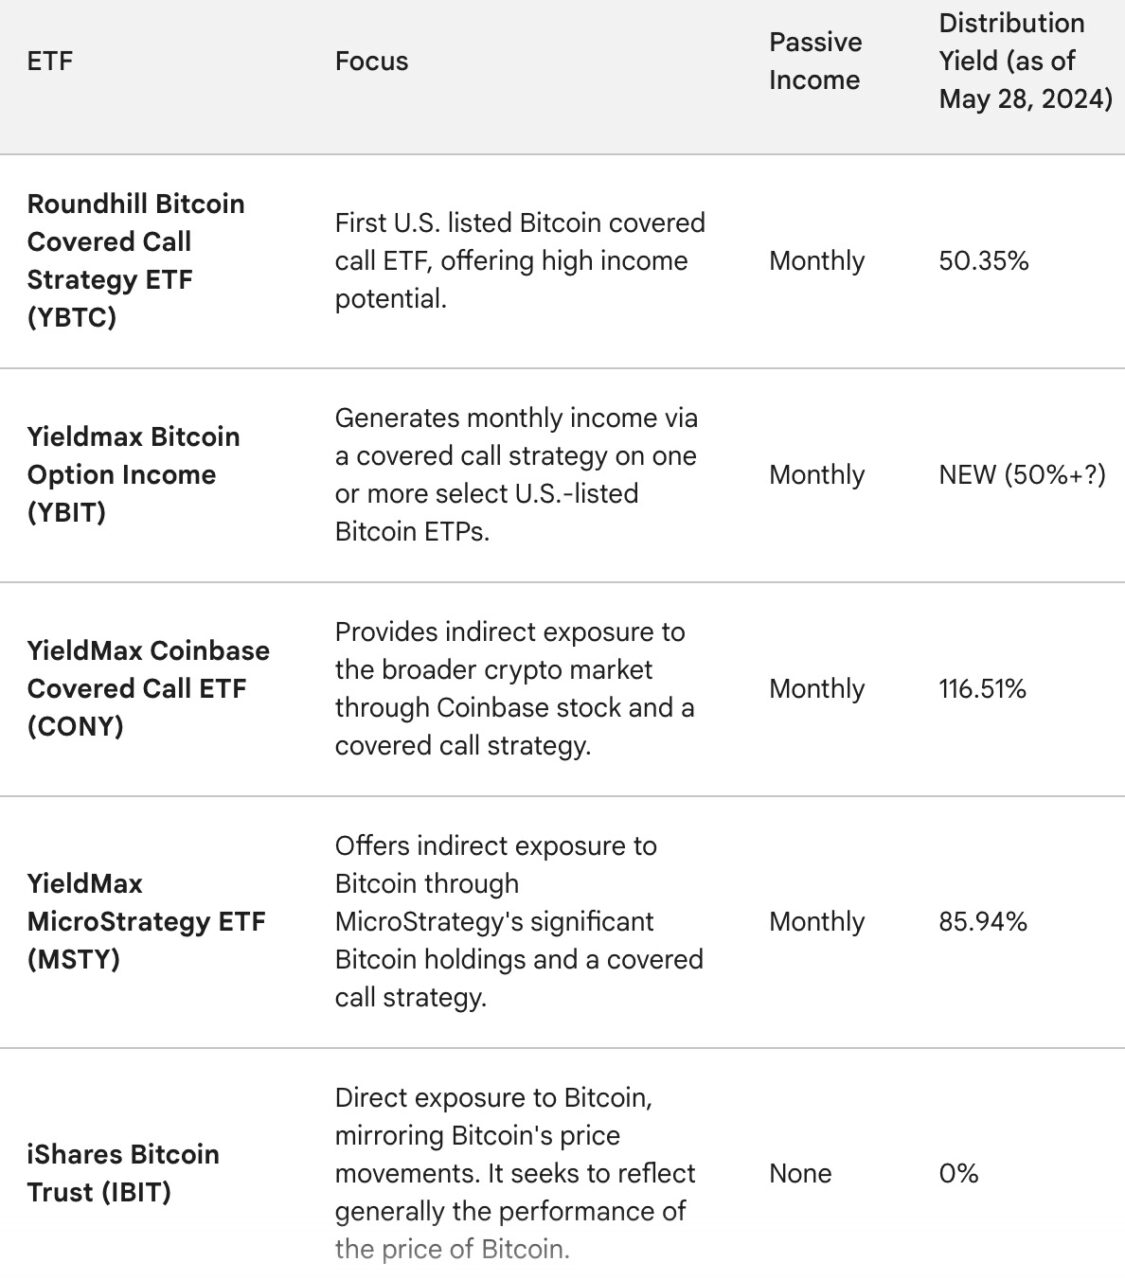Click the Focus column header
This screenshot has height=1280, width=1125.
coord(371,61)
